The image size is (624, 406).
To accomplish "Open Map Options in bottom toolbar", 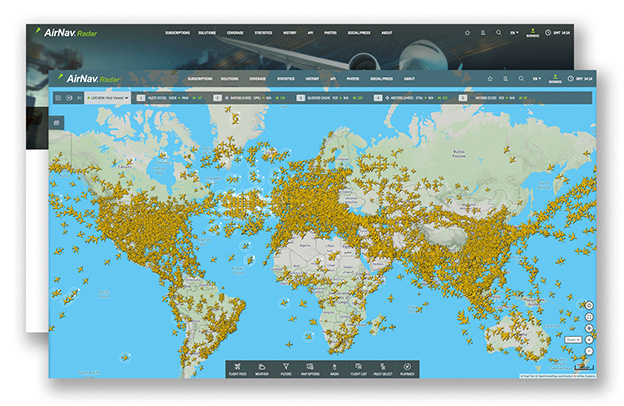I will tap(312, 368).
